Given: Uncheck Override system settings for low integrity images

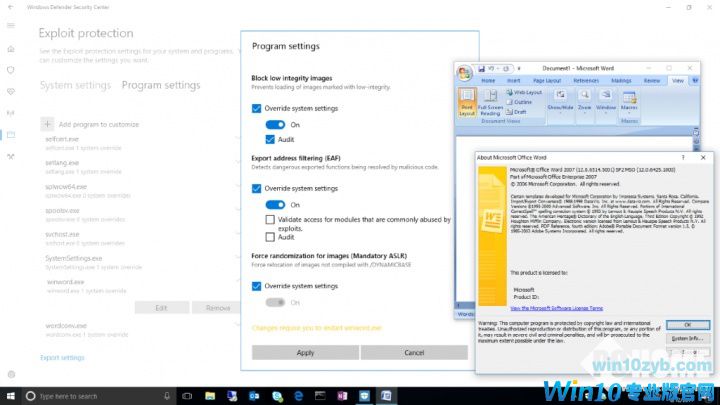Looking at the screenshot, I should tap(257, 106).
